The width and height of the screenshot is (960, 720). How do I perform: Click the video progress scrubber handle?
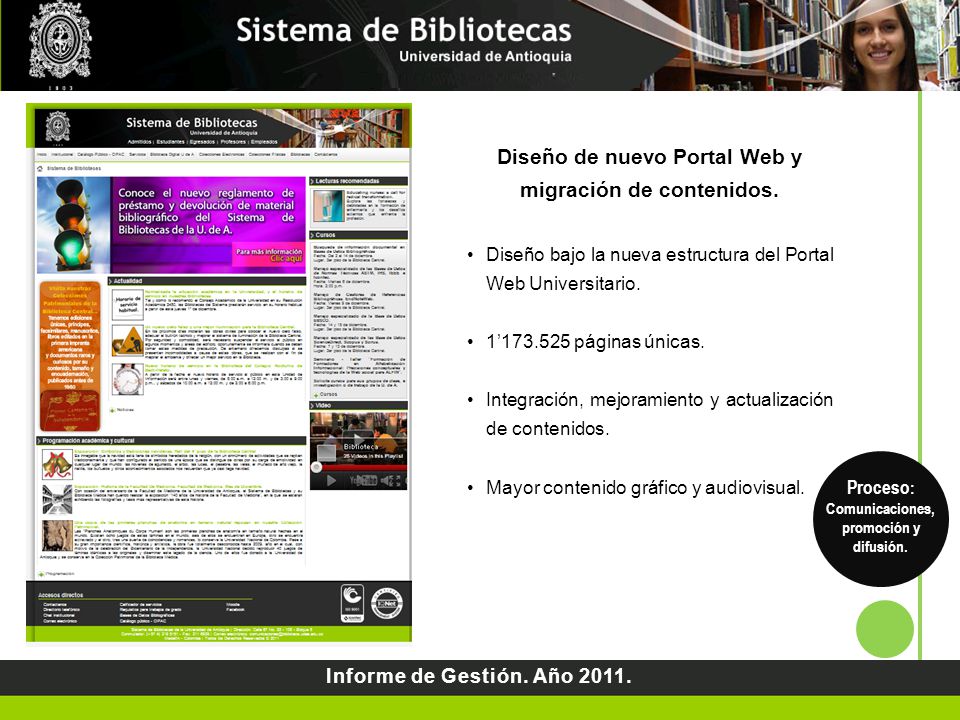click(317, 467)
